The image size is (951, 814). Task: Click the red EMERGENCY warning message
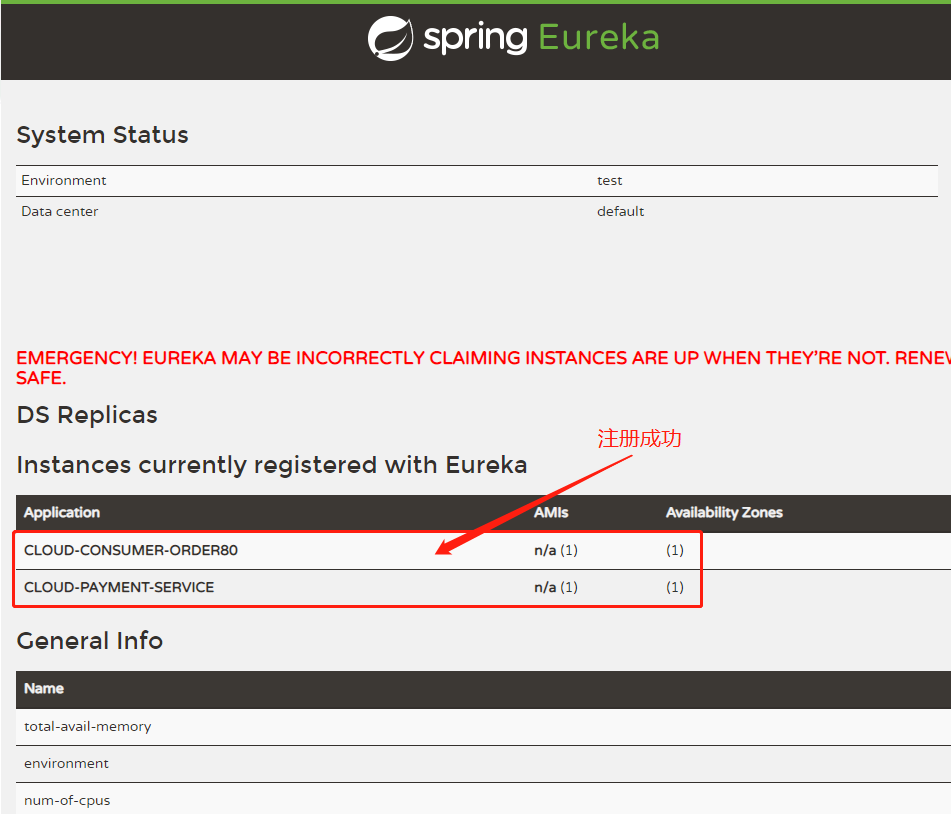click(x=483, y=368)
